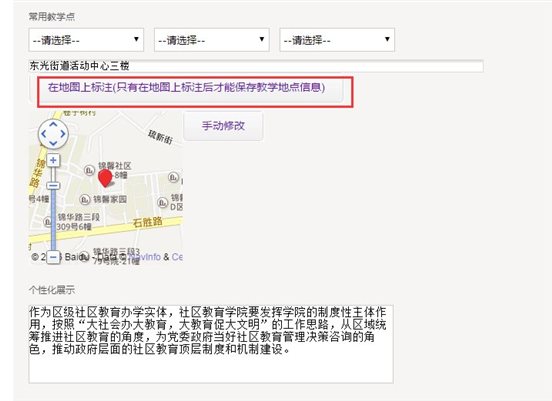Zoom in map with plus button
The width and height of the screenshot is (552, 401).
click(53, 161)
